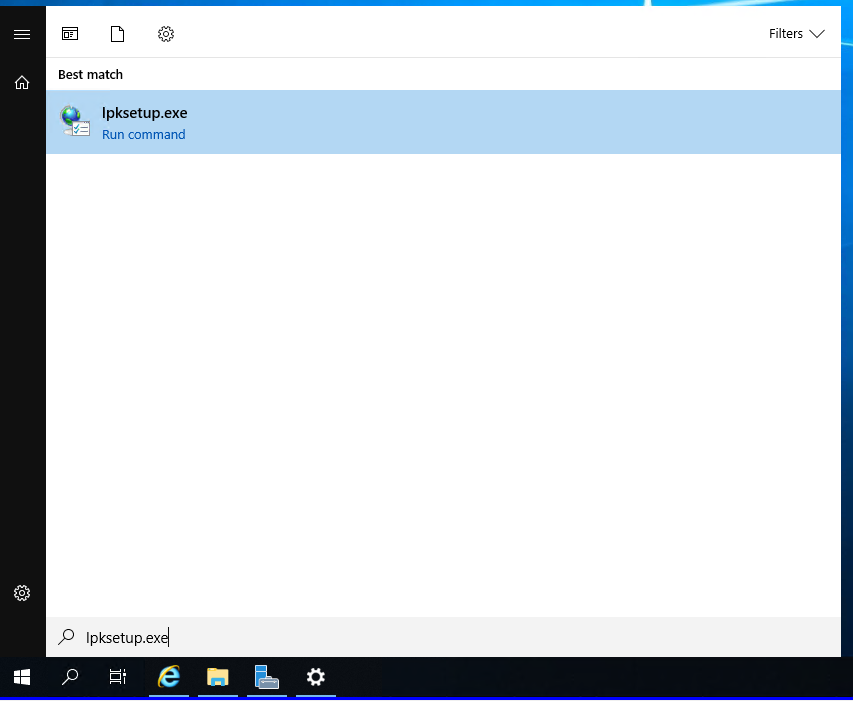Image resolution: width=853 pixels, height=701 pixels.
Task: Click the magnifier icon inside the search box
Action: pos(66,637)
